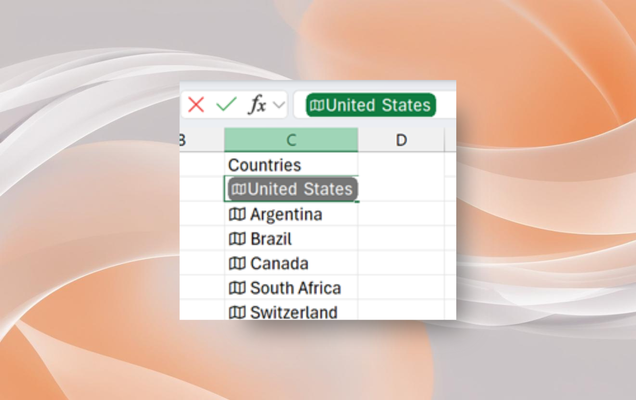Open the Argentina geography data card icon
The width and height of the screenshot is (636, 400).
(237, 214)
